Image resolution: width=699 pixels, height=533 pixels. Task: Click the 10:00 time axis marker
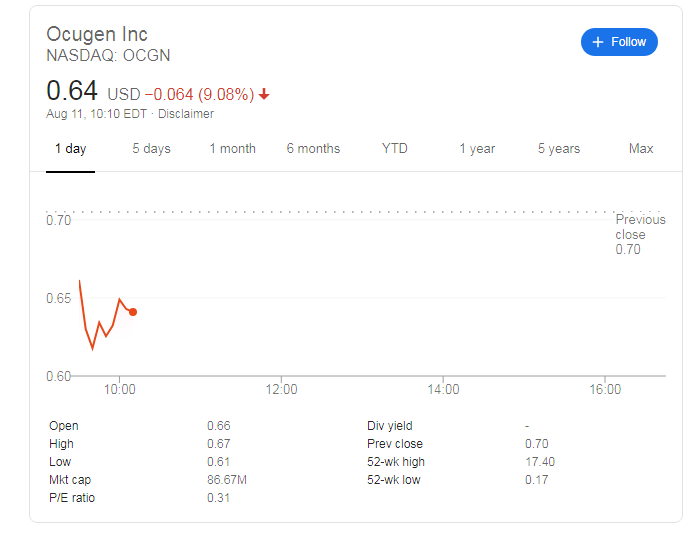click(x=119, y=390)
